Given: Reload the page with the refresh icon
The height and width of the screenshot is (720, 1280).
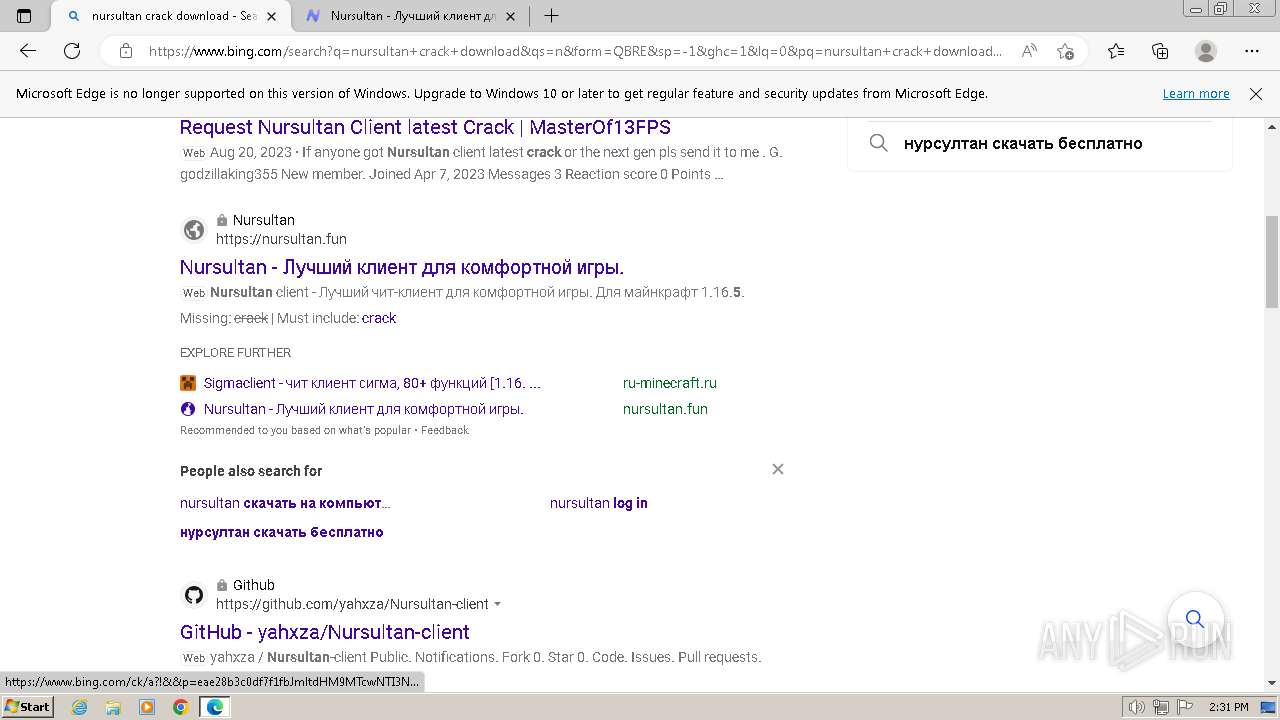Looking at the screenshot, I should tap(72, 51).
